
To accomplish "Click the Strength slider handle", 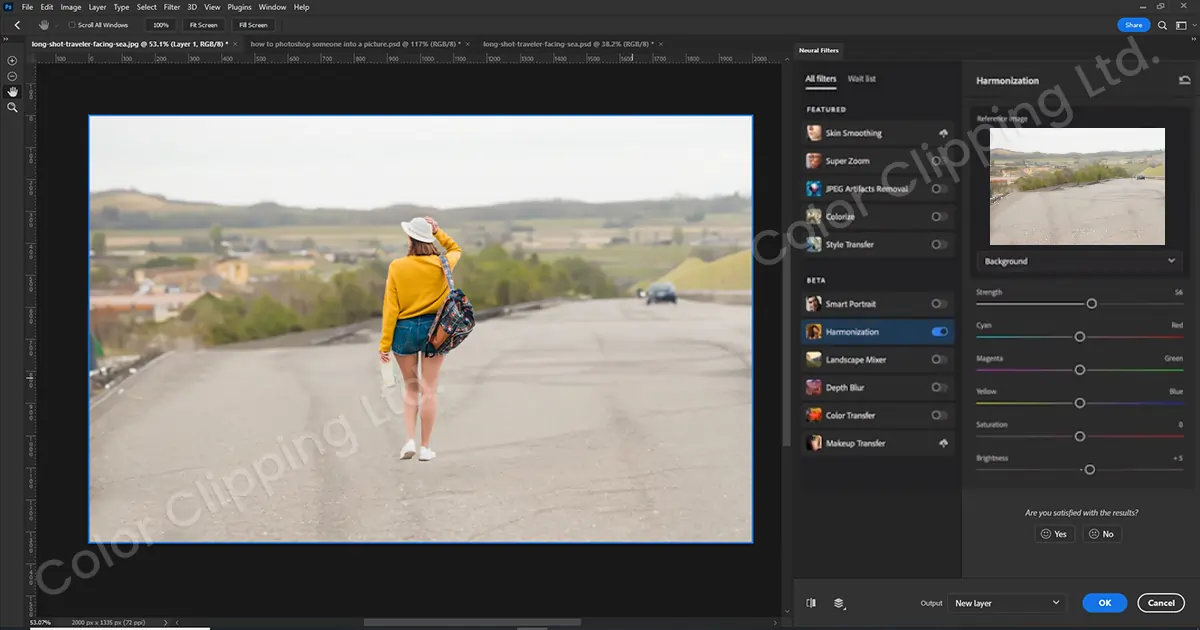I will (1091, 303).
